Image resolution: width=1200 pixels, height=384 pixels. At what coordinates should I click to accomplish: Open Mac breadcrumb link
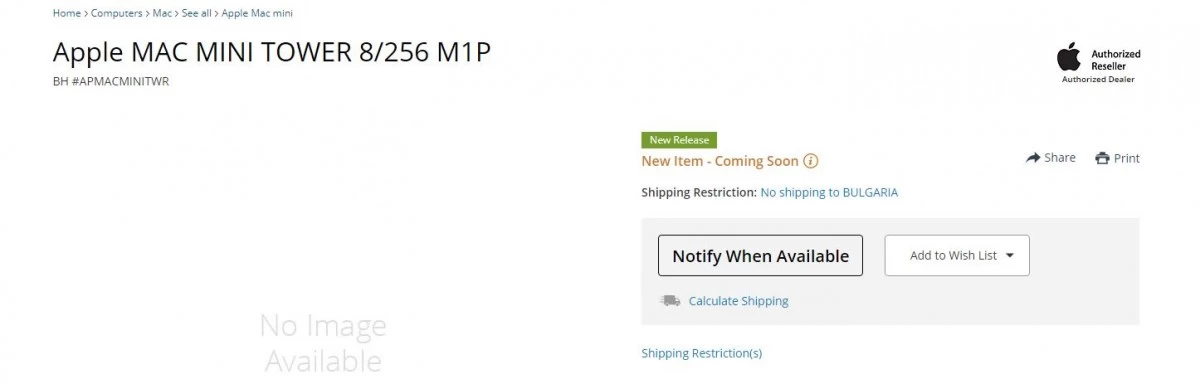[x=162, y=13]
